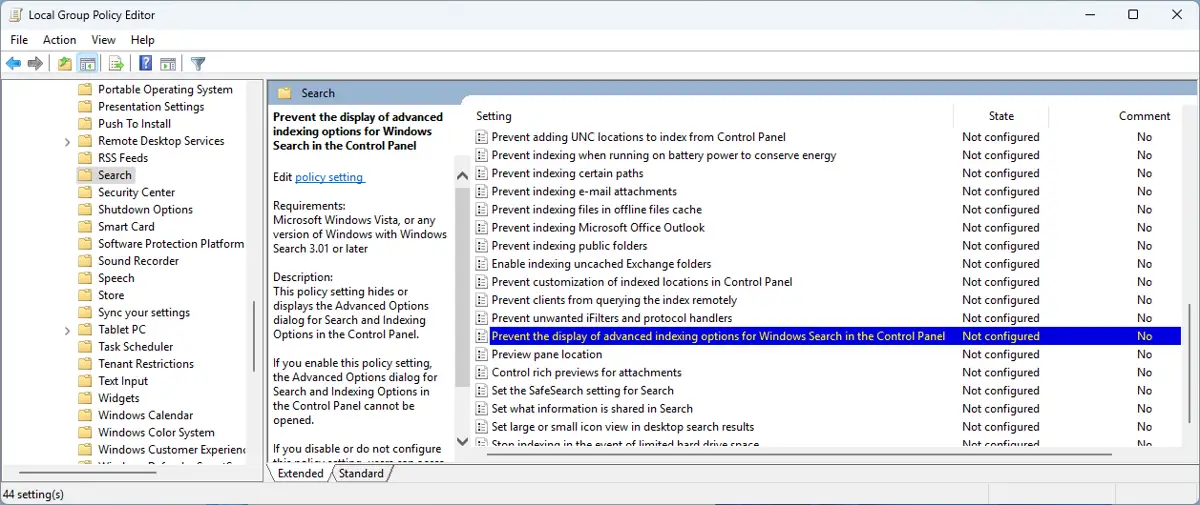The height and width of the screenshot is (505, 1200).
Task: Select Set what information is shared setting
Action: pos(592,408)
